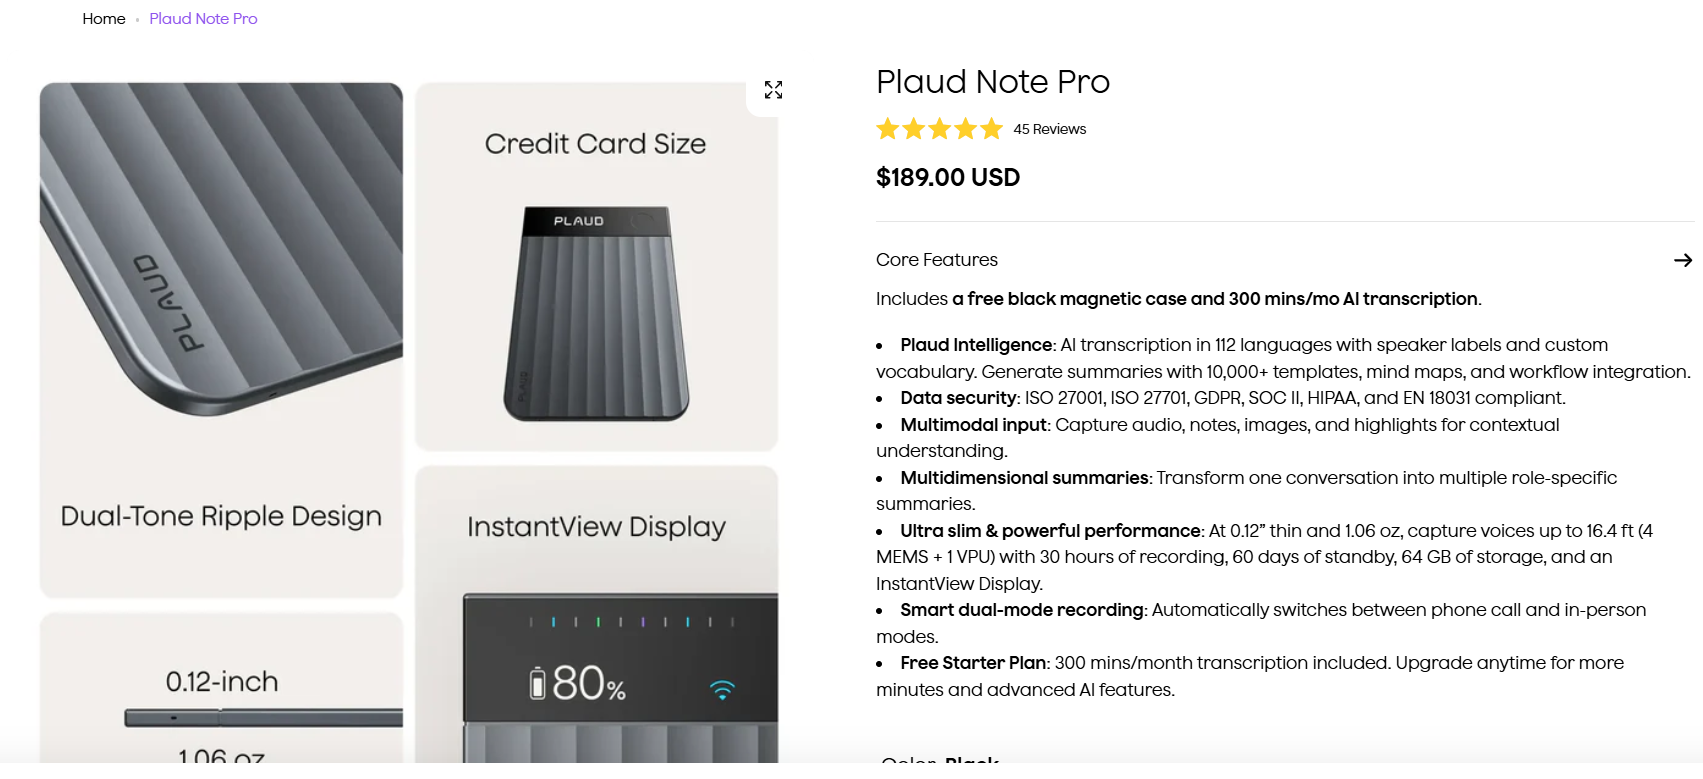1703x779 pixels.
Task: Click the Wi-Fi icon on the InstantView Display image
Action: tap(723, 687)
